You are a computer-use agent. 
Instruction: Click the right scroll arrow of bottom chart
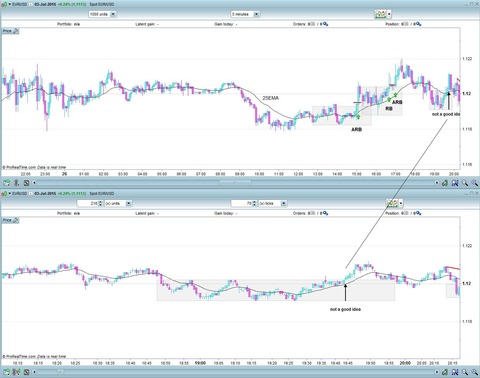(437, 372)
